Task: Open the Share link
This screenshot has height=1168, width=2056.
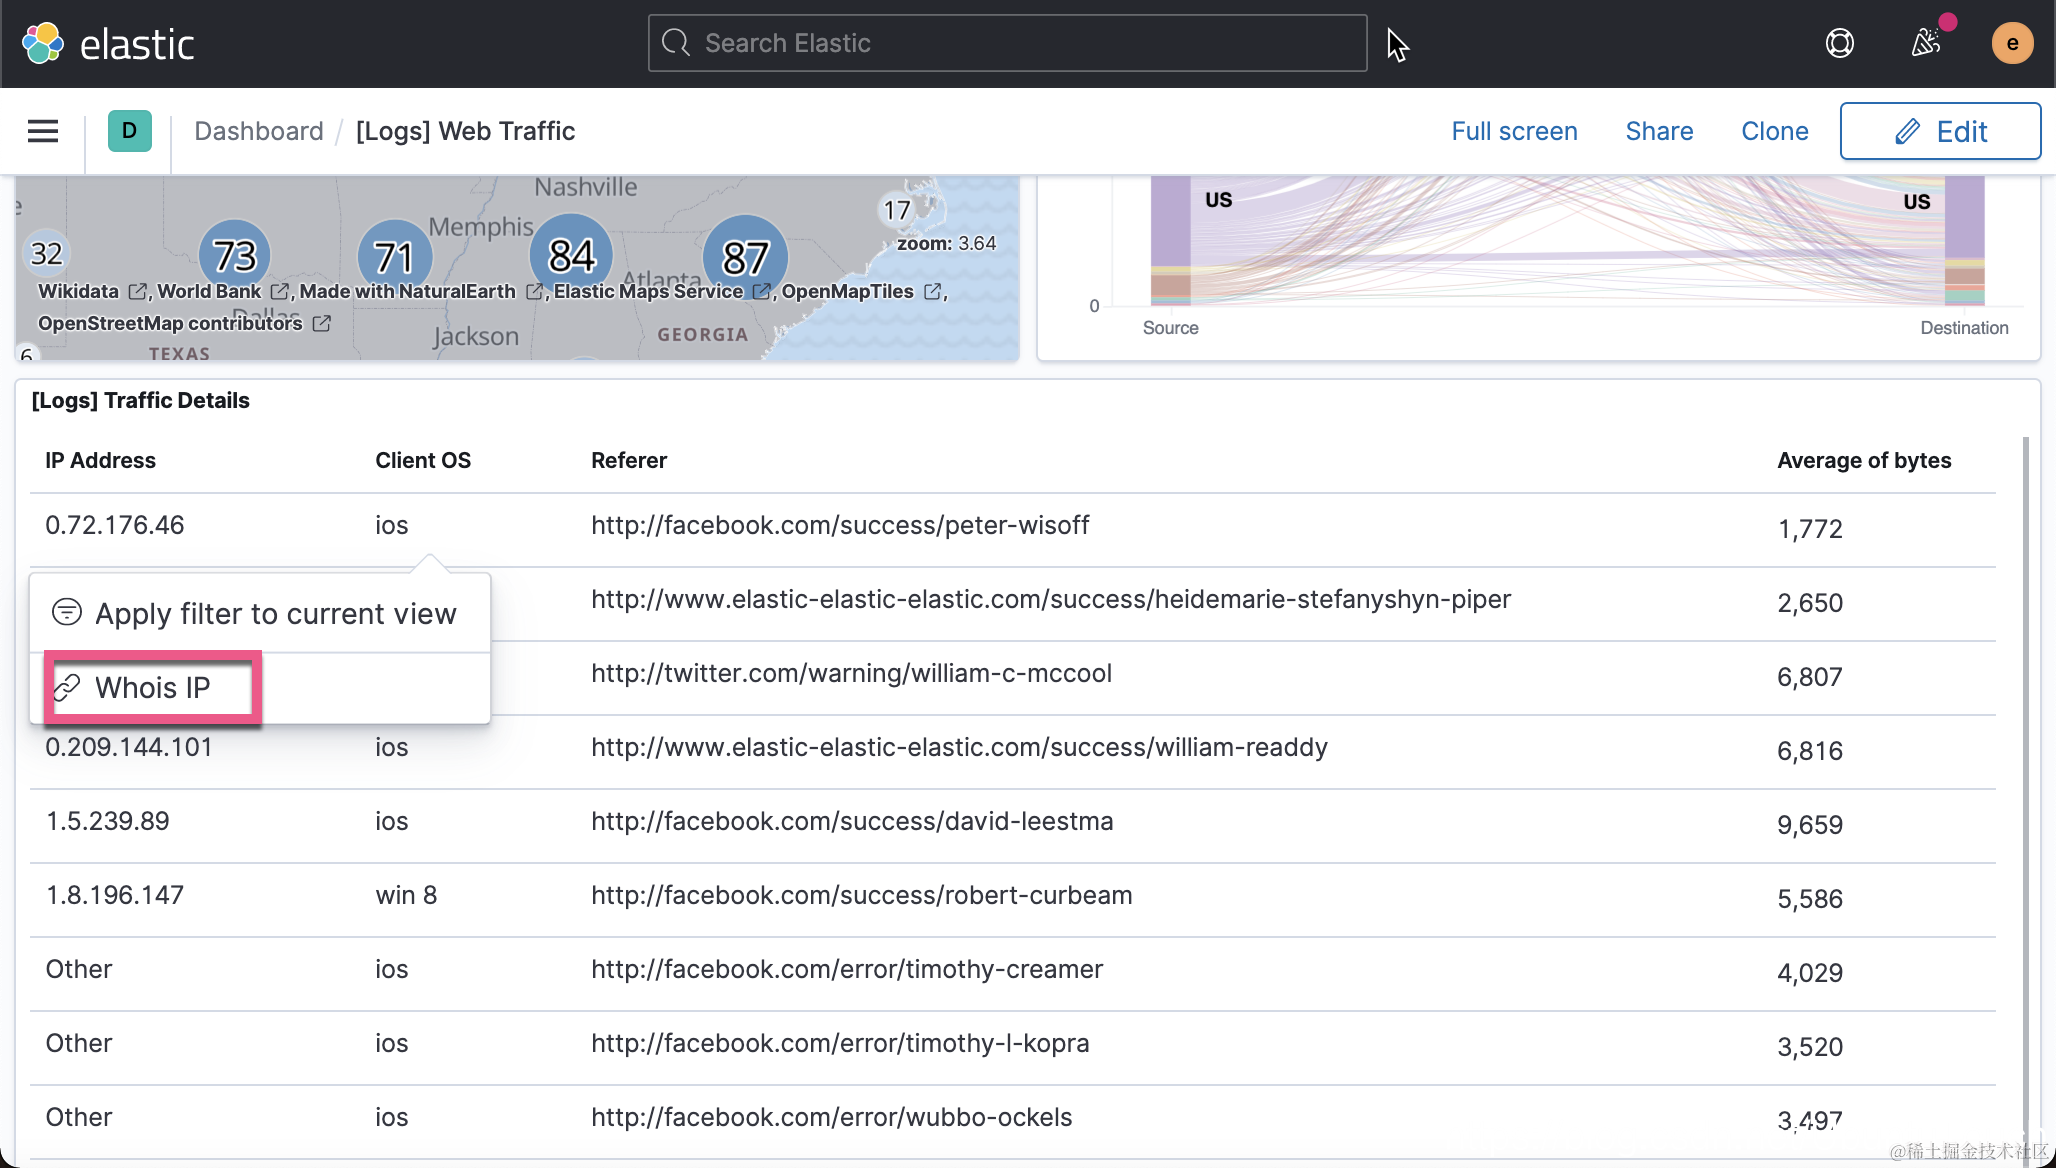Action: point(1658,131)
